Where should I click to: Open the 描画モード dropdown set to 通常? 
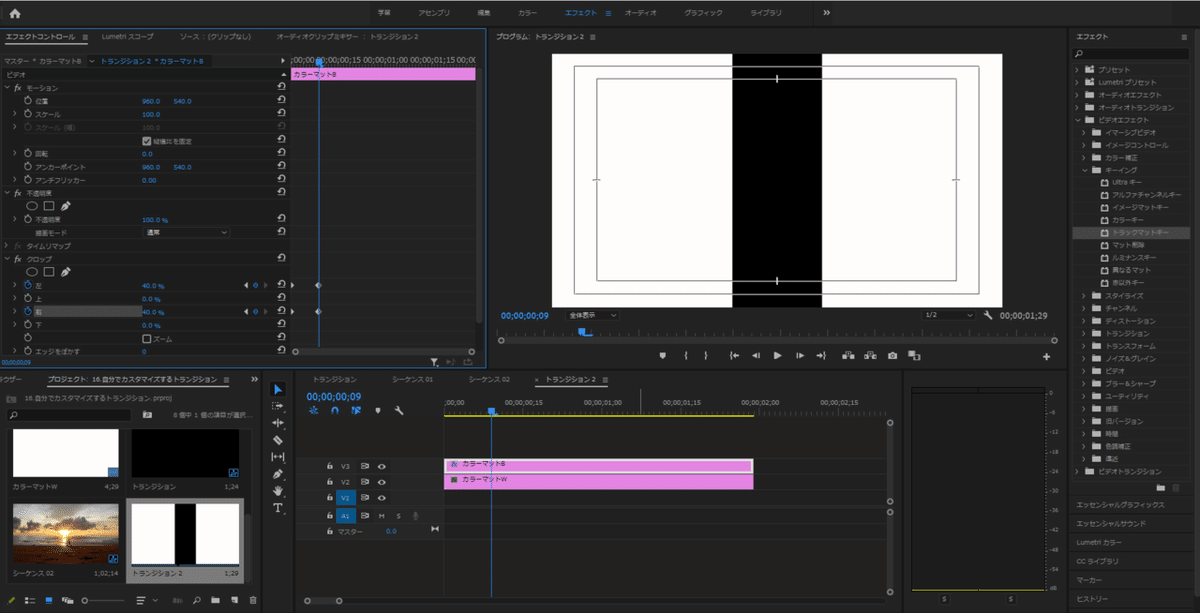point(185,232)
